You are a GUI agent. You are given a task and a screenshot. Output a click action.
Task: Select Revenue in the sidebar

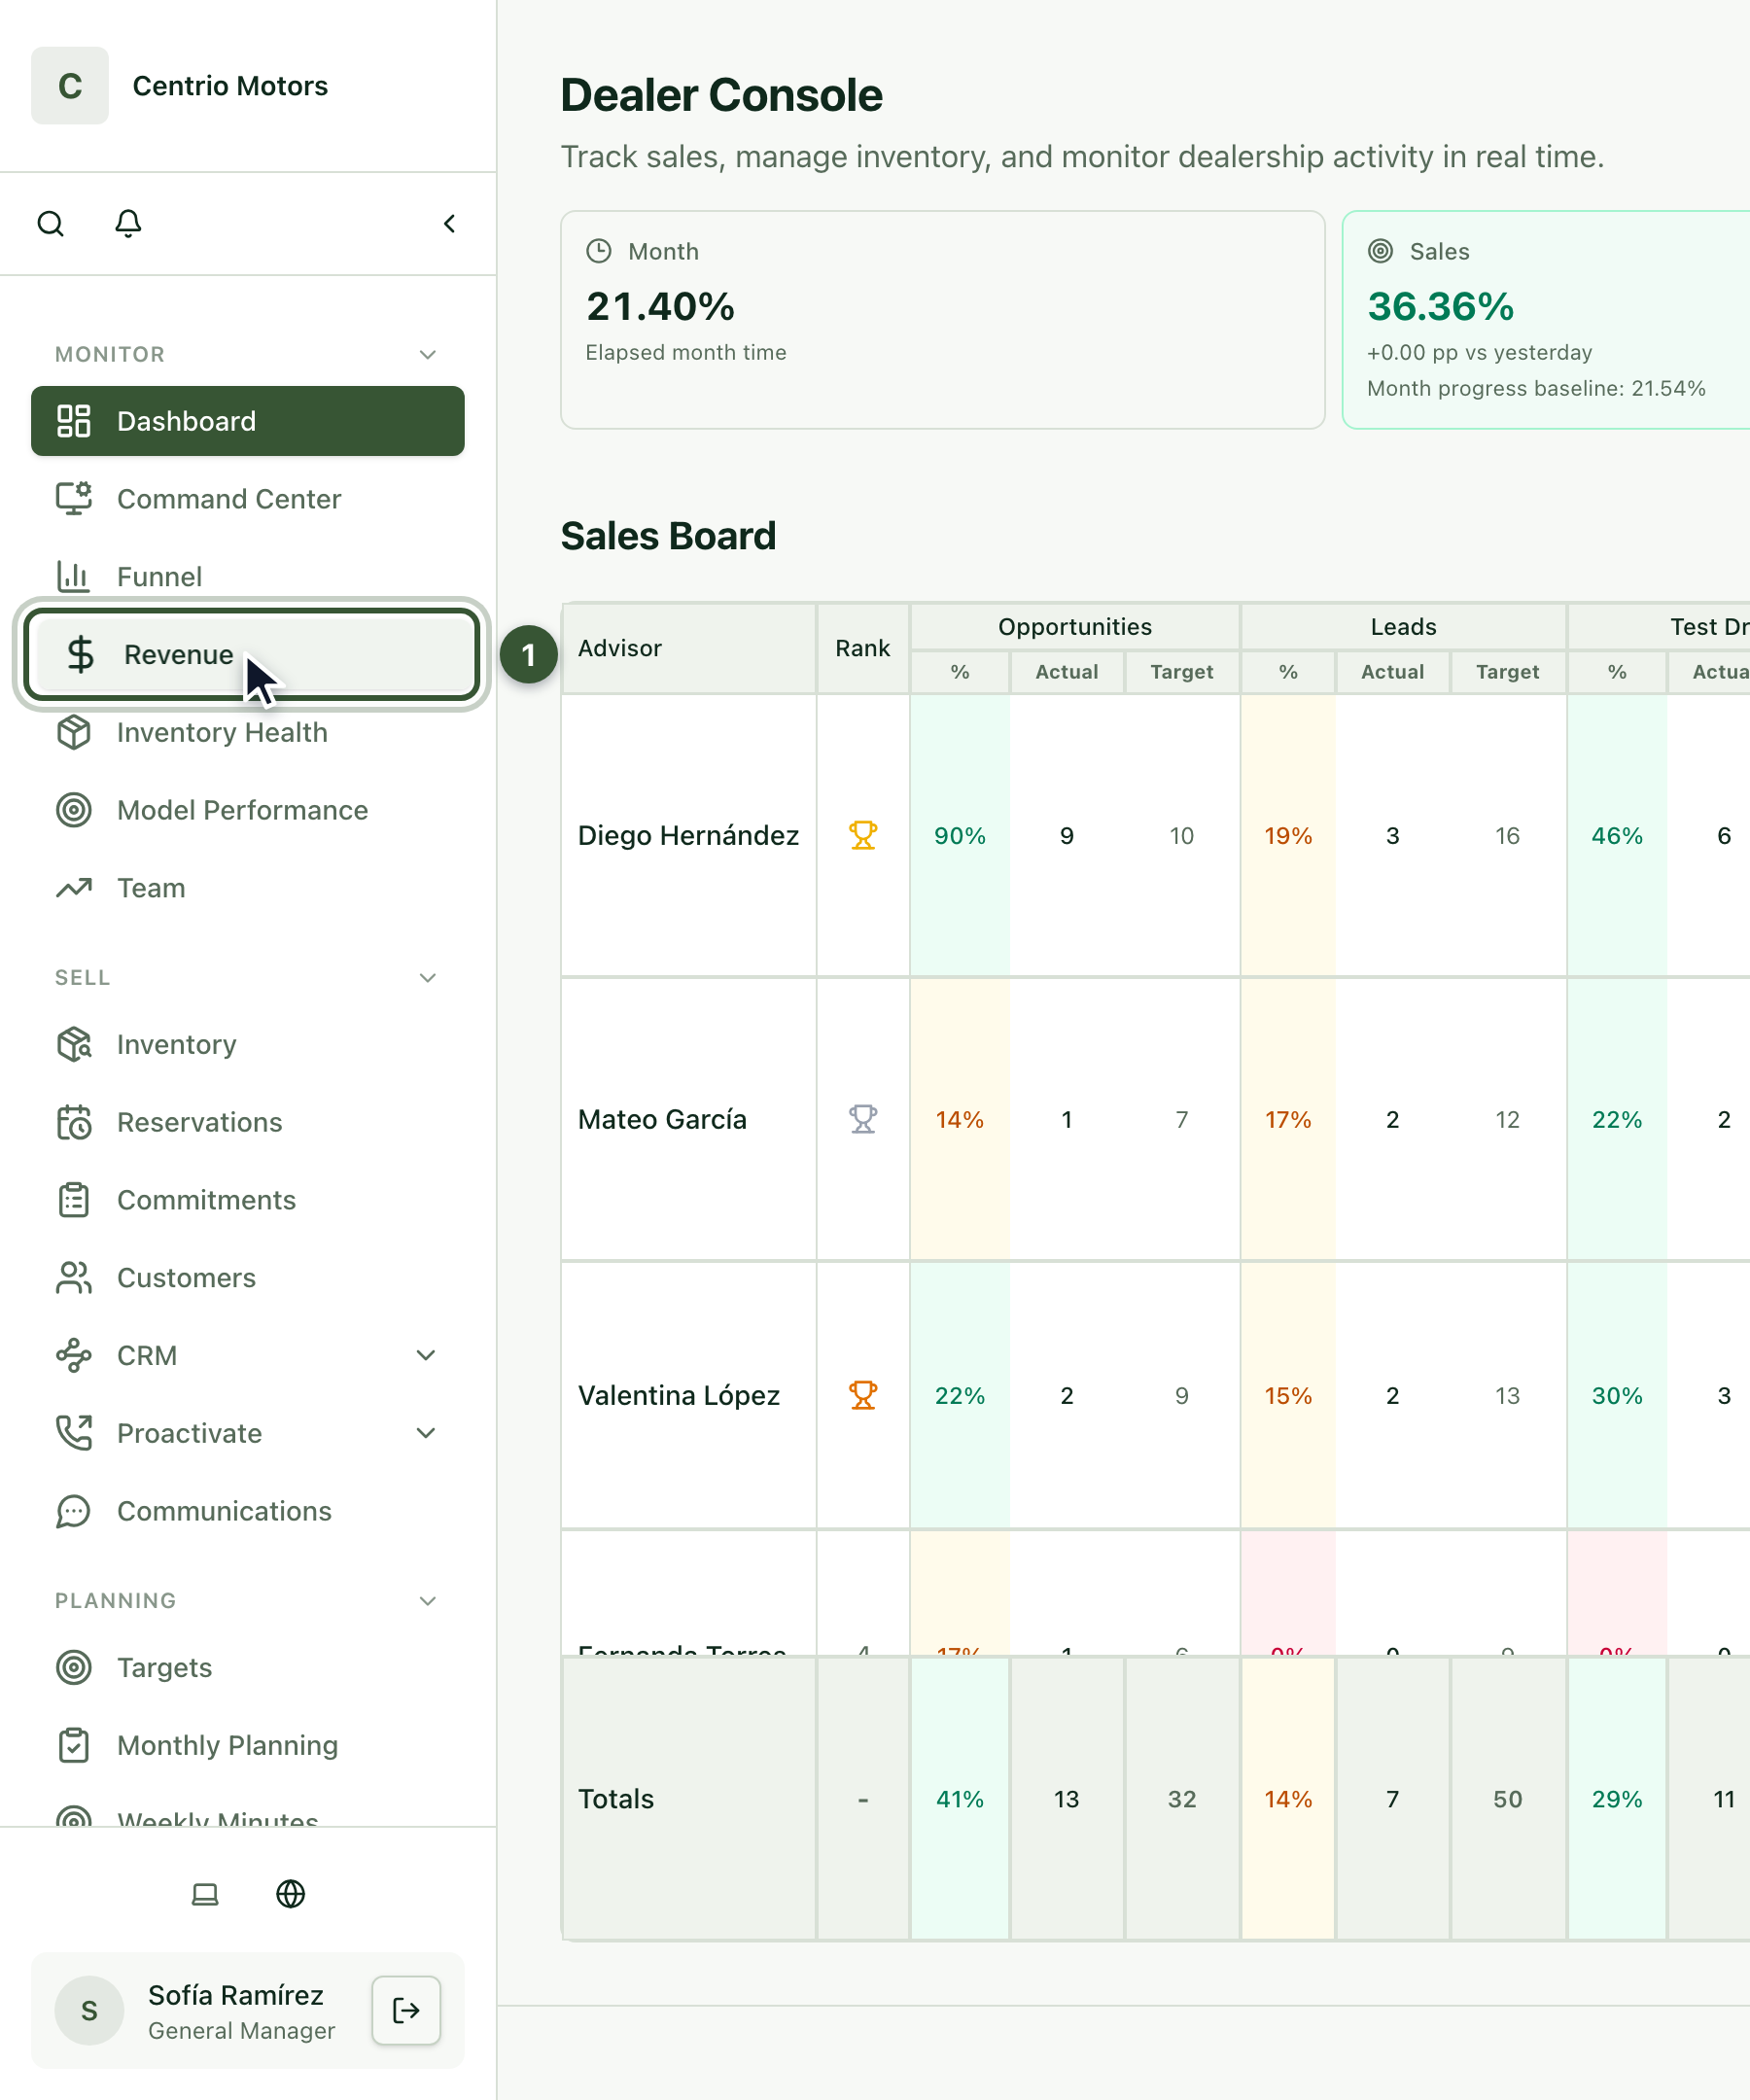click(252, 655)
